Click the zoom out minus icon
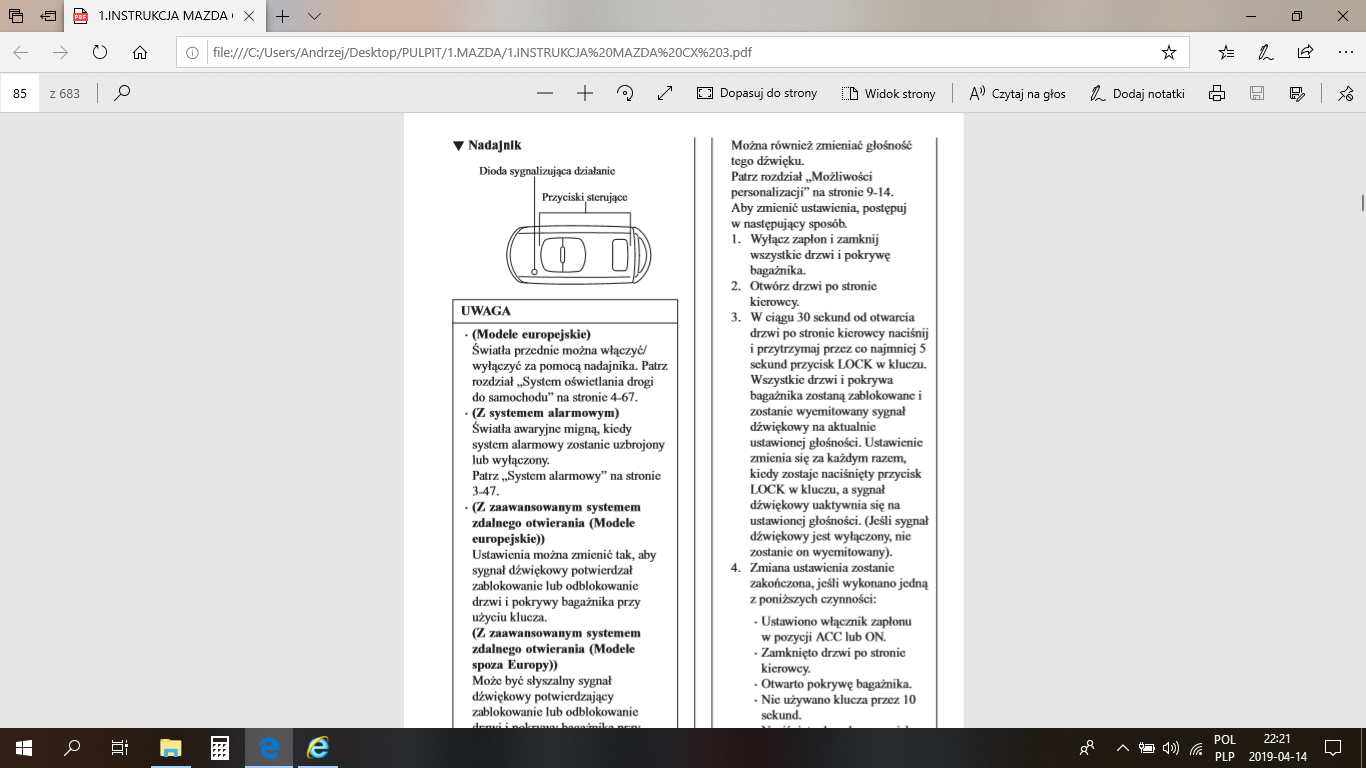Screen dimensions: 1366x768 pos(545,93)
